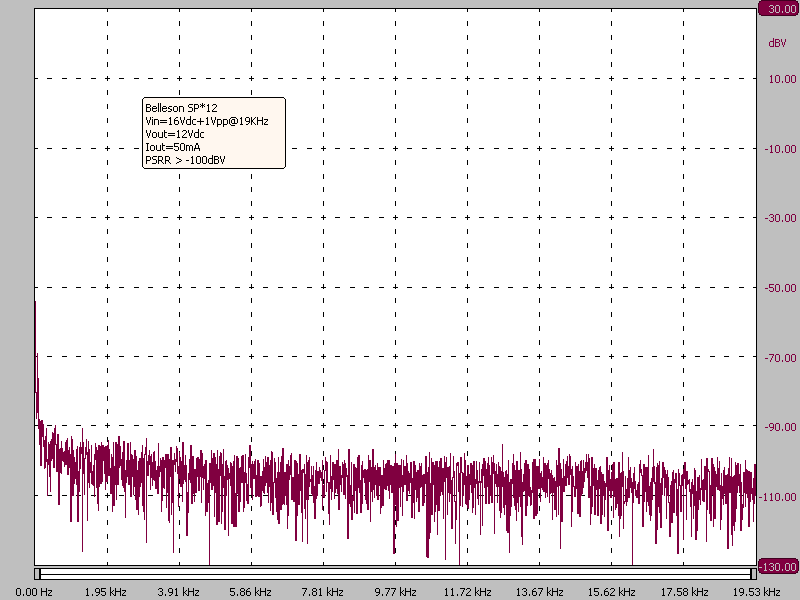
Task: Click the 7.81 kHz frequency label
Action: [322, 592]
